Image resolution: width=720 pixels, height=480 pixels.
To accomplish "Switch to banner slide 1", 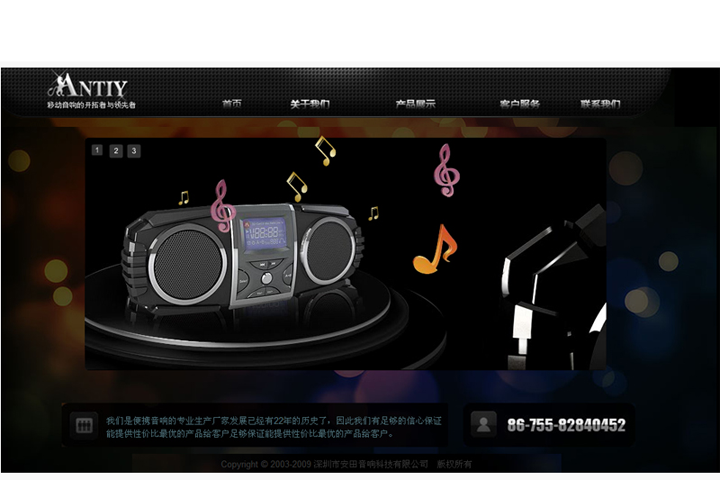I will coord(97,151).
